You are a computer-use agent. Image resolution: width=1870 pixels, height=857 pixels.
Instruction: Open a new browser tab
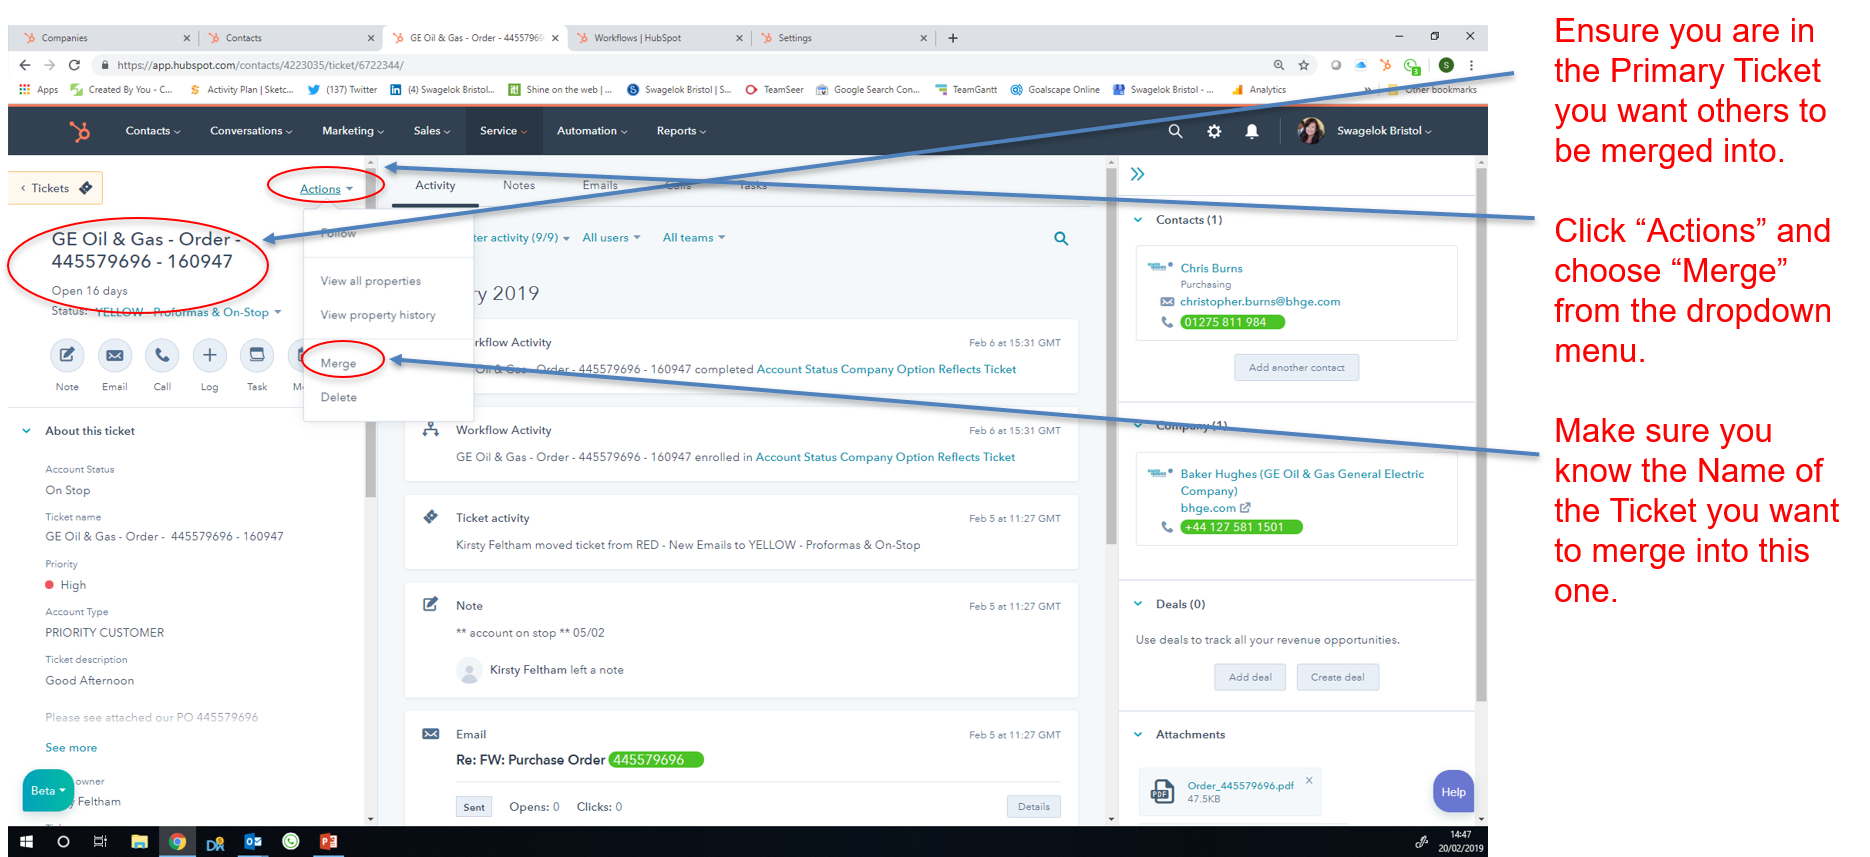[953, 38]
